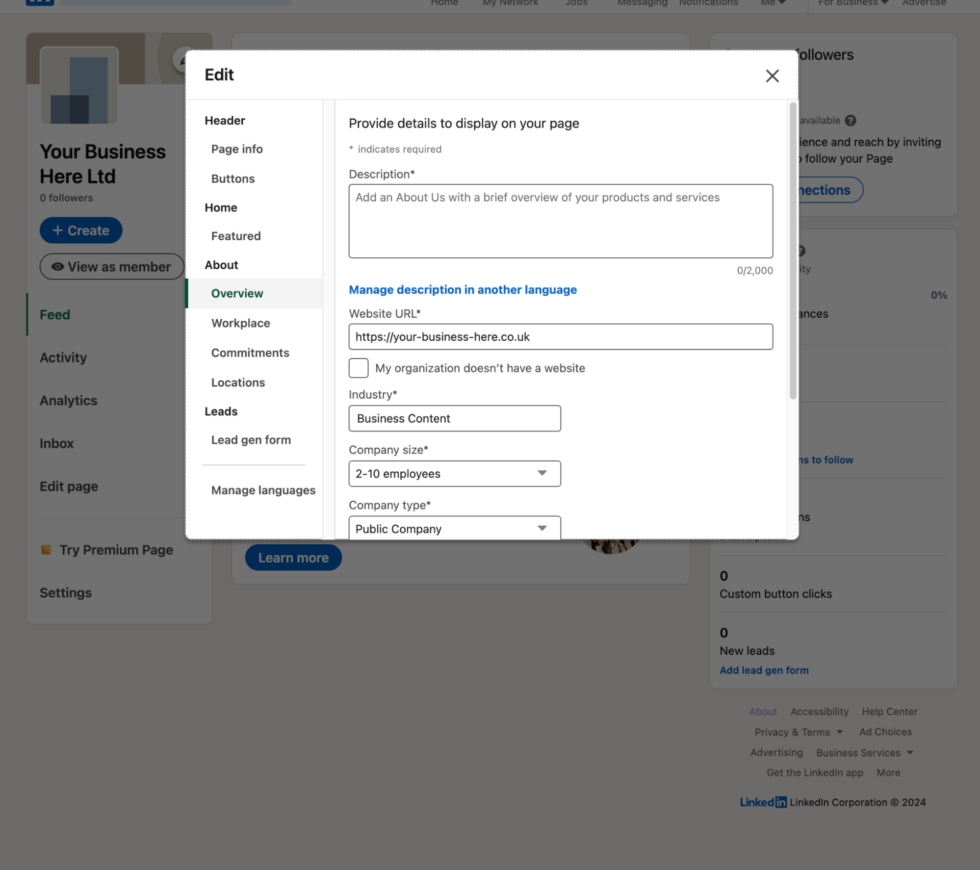Click 'Manage description in another language' link
This screenshot has height=870, width=980.
click(462, 289)
